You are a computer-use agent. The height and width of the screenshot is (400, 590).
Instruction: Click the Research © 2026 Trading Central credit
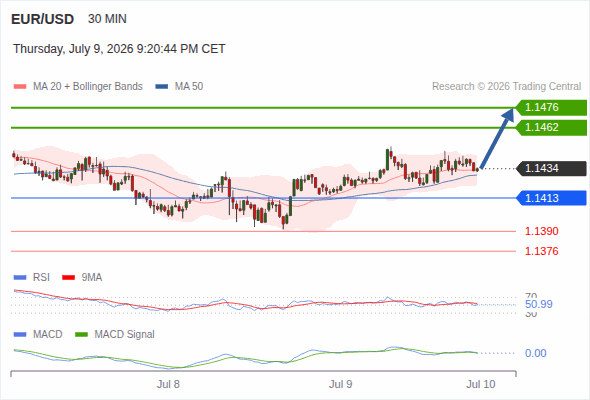pyautogui.click(x=506, y=87)
